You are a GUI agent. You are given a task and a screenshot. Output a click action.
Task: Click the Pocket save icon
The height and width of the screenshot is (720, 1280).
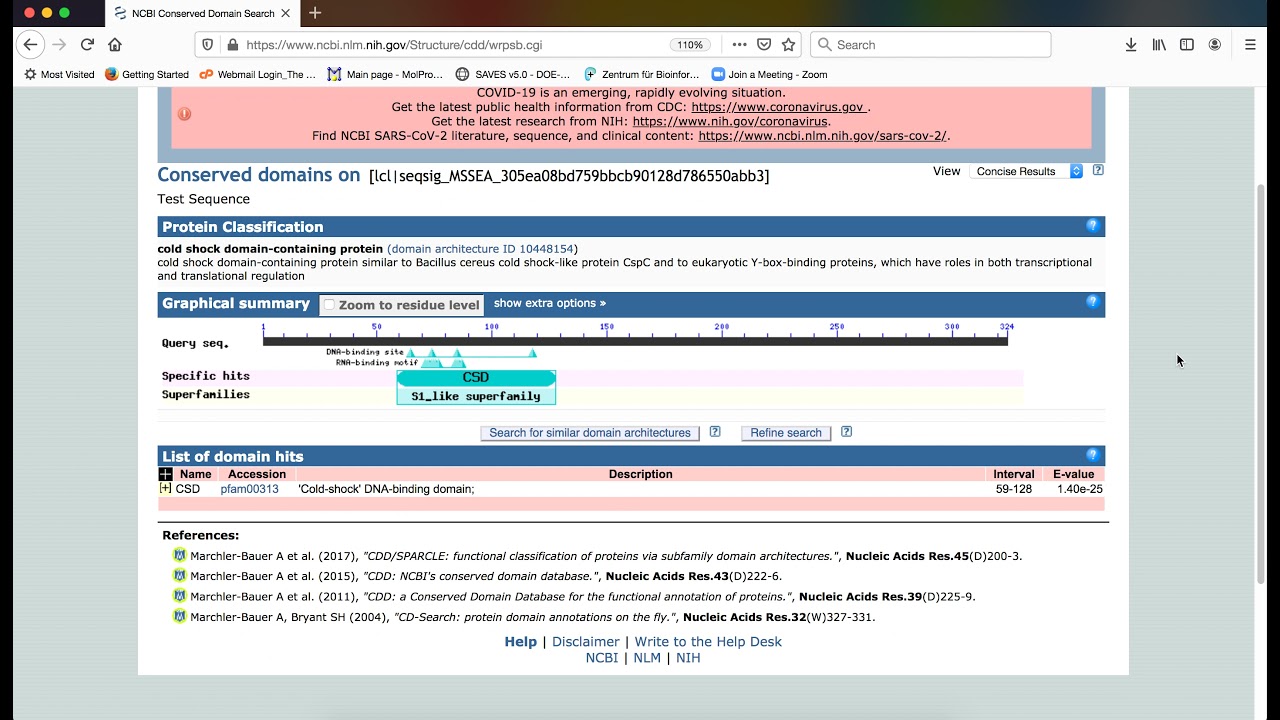click(764, 44)
